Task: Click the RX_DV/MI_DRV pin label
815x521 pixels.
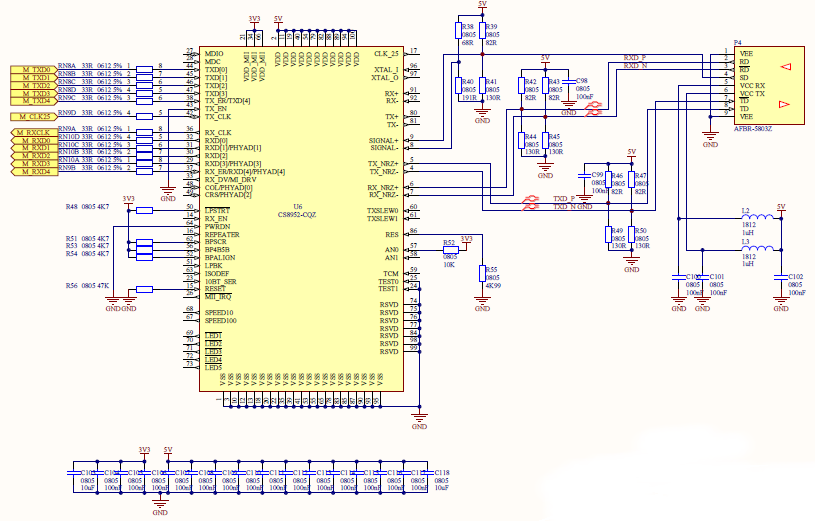Action: [x=230, y=179]
